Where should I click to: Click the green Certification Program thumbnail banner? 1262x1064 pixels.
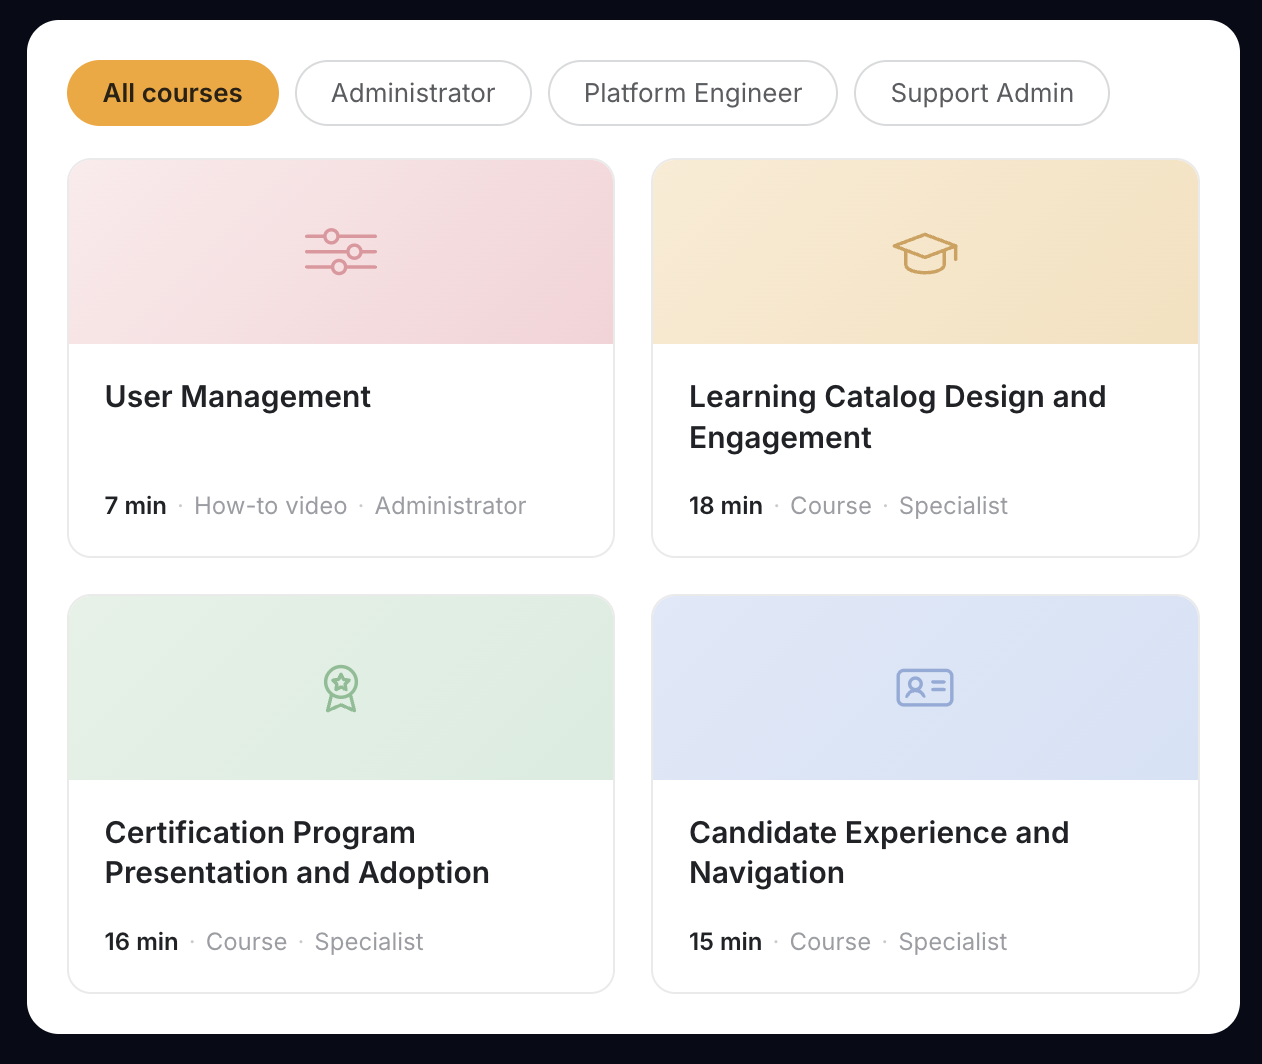point(341,688)
